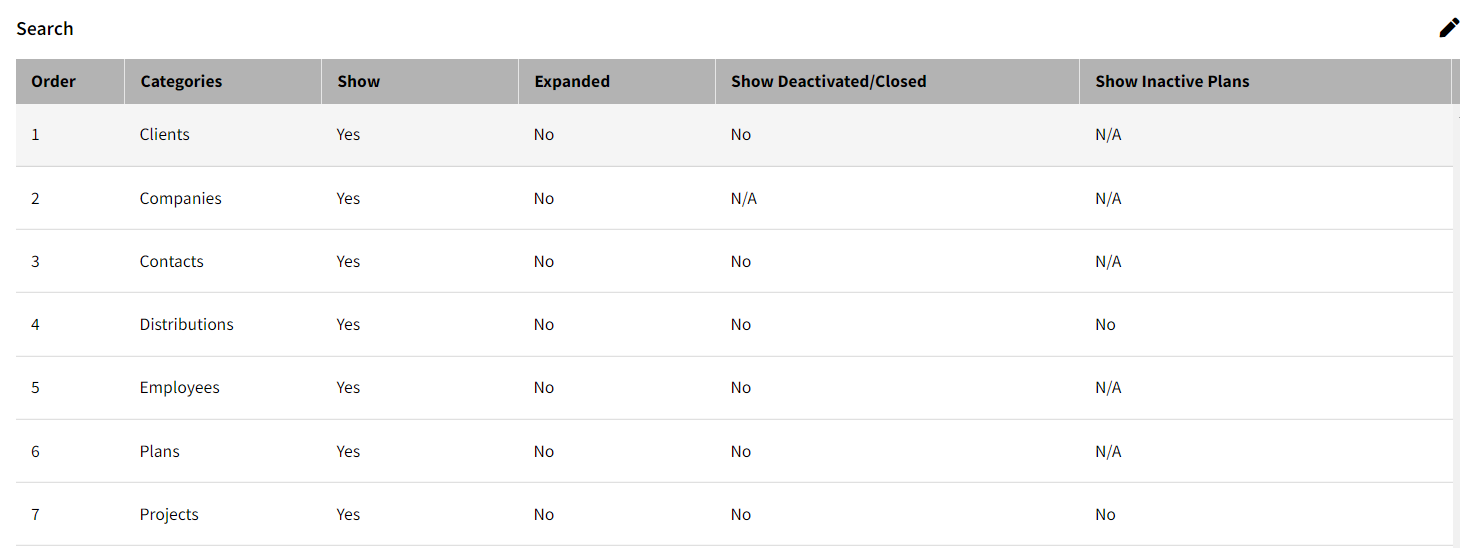Viewport: 1460px width, 548px height.
Task: Click Expanded value in Distributions row
Action: 544,324
